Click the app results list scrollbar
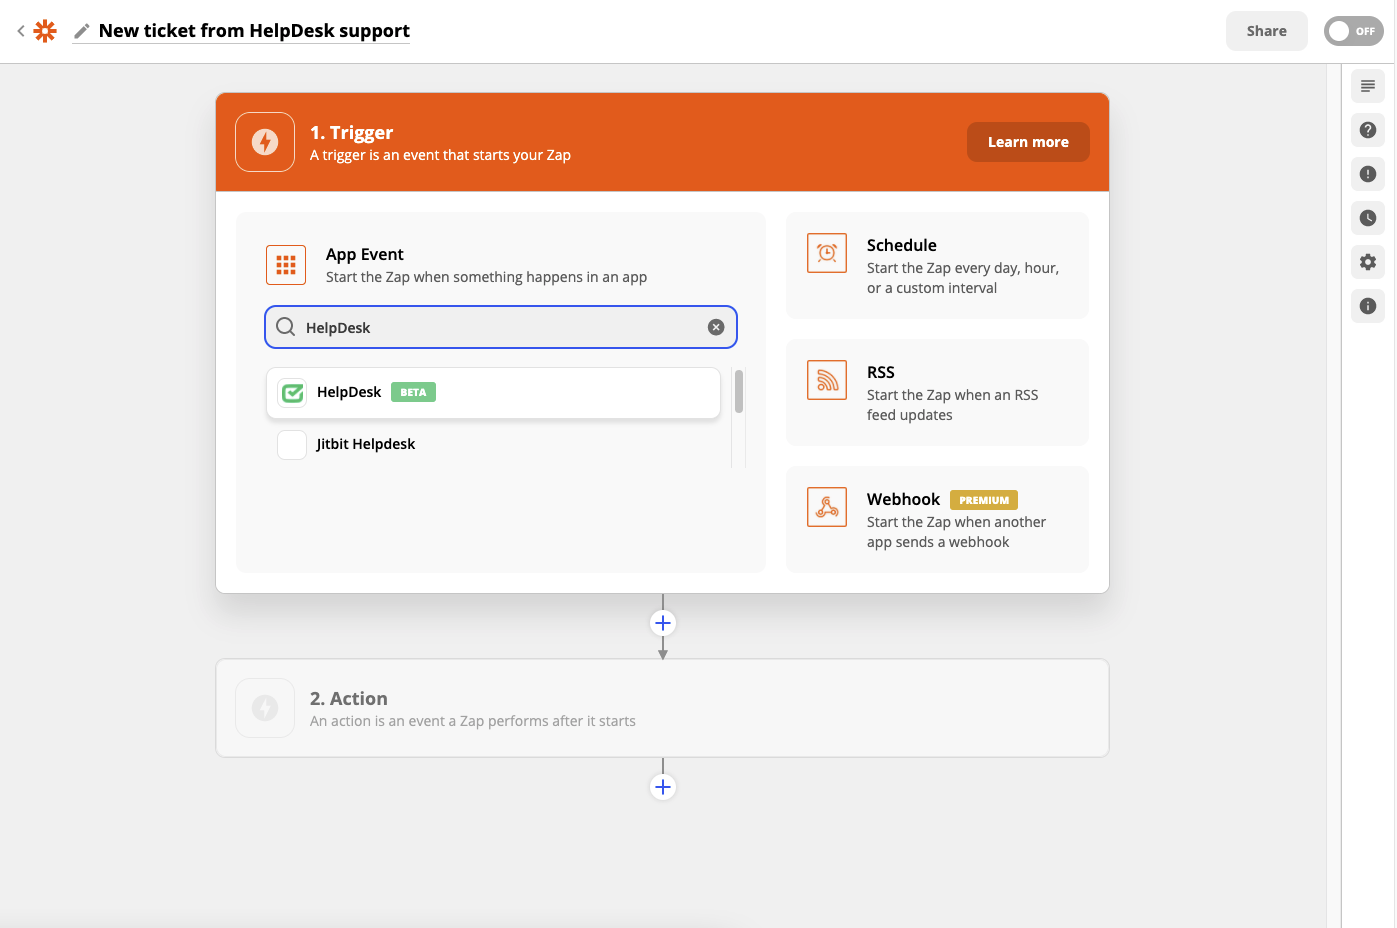This screenshot has width=1397, height=928. coord(739,392)
